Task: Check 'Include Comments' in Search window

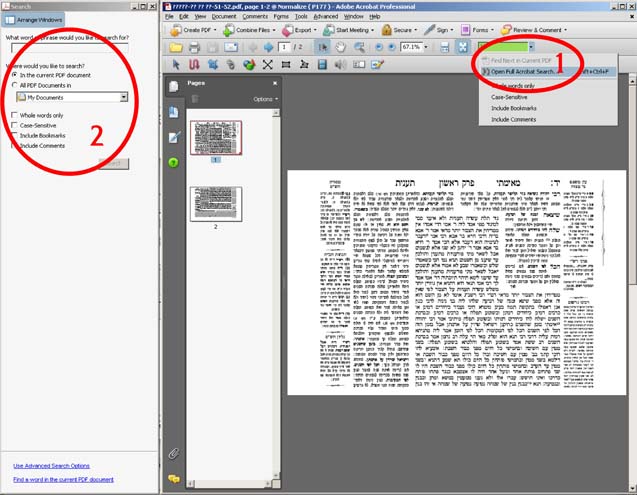Action: pos(15,145)
